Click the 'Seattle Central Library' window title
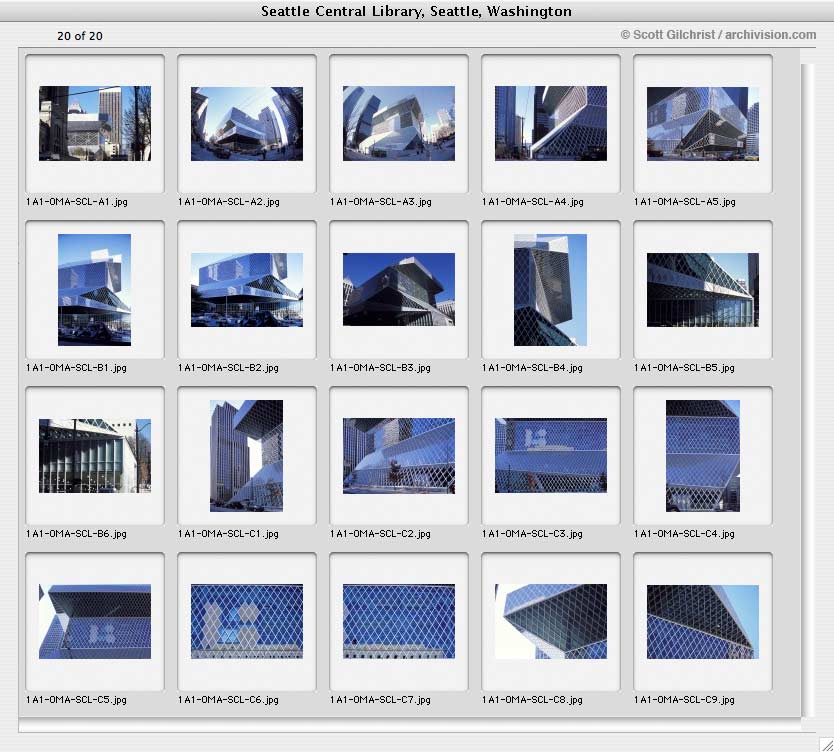The height and width of the screenshot is (752, 834). (x=416, y=11)
